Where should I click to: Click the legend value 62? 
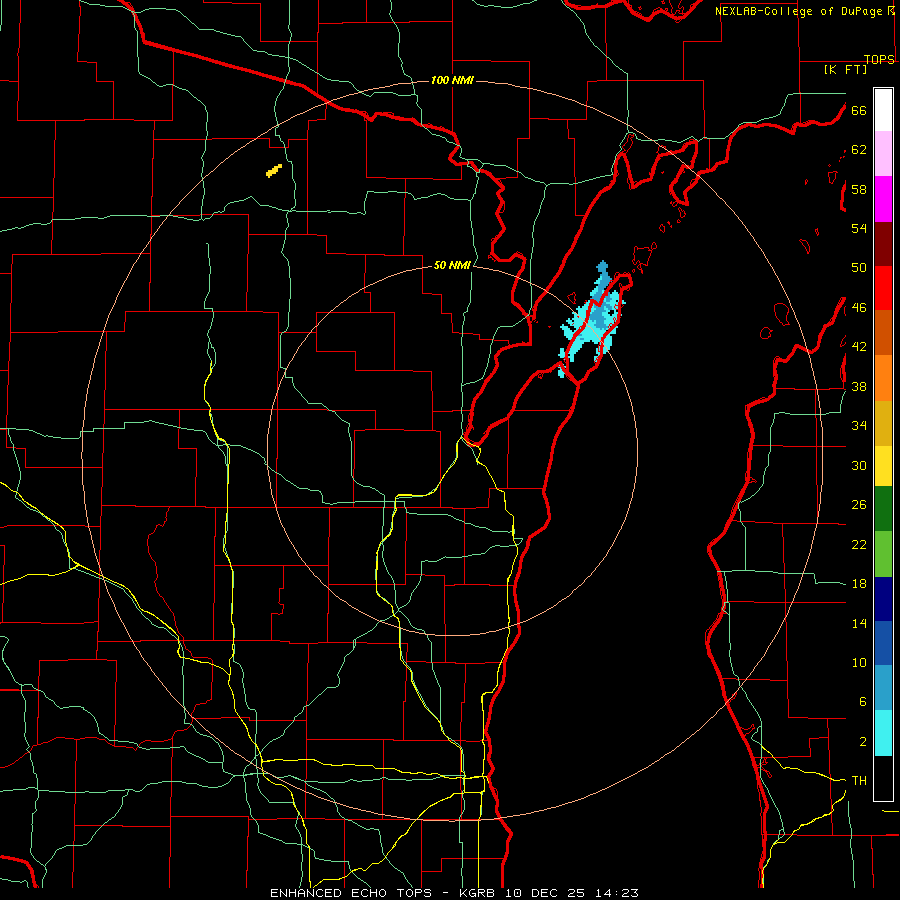pos(859,150)
